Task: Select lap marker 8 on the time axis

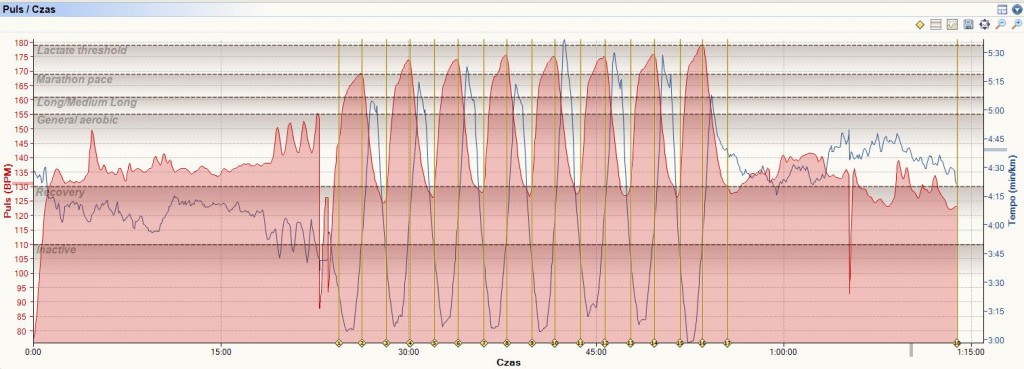Action: click(507, 343)
